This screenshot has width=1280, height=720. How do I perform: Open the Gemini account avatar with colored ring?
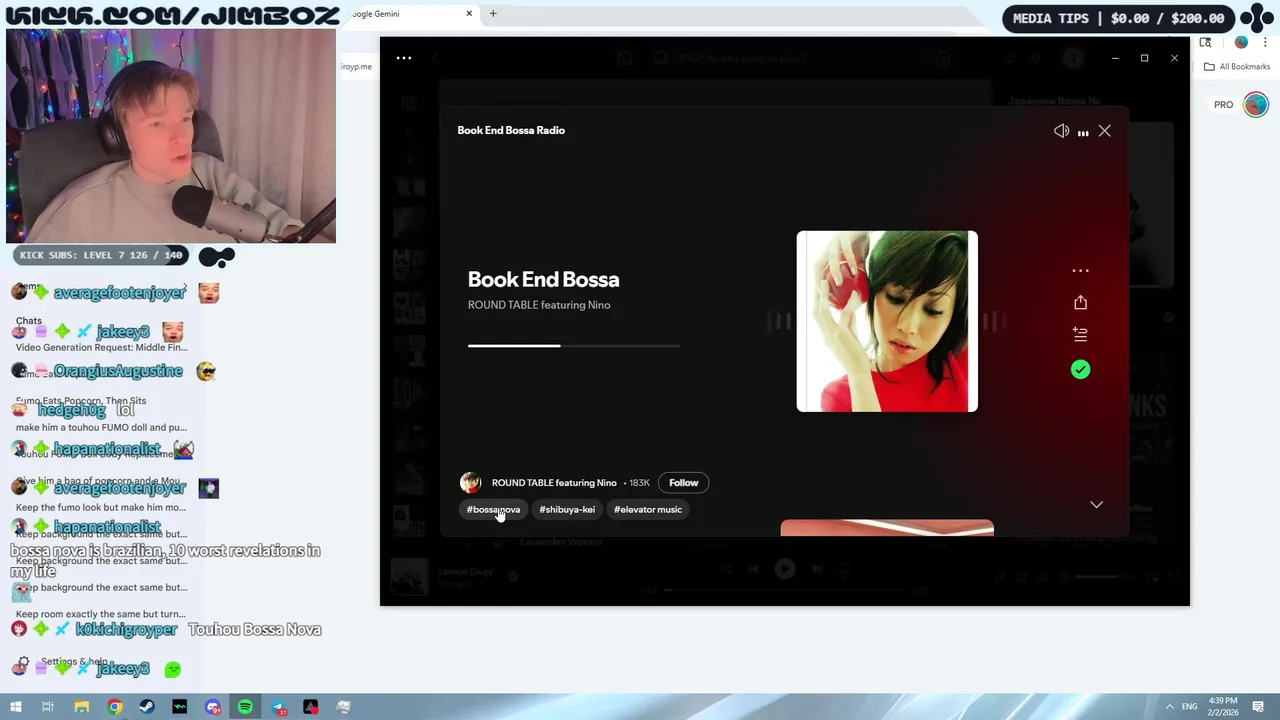point(1256,104)
